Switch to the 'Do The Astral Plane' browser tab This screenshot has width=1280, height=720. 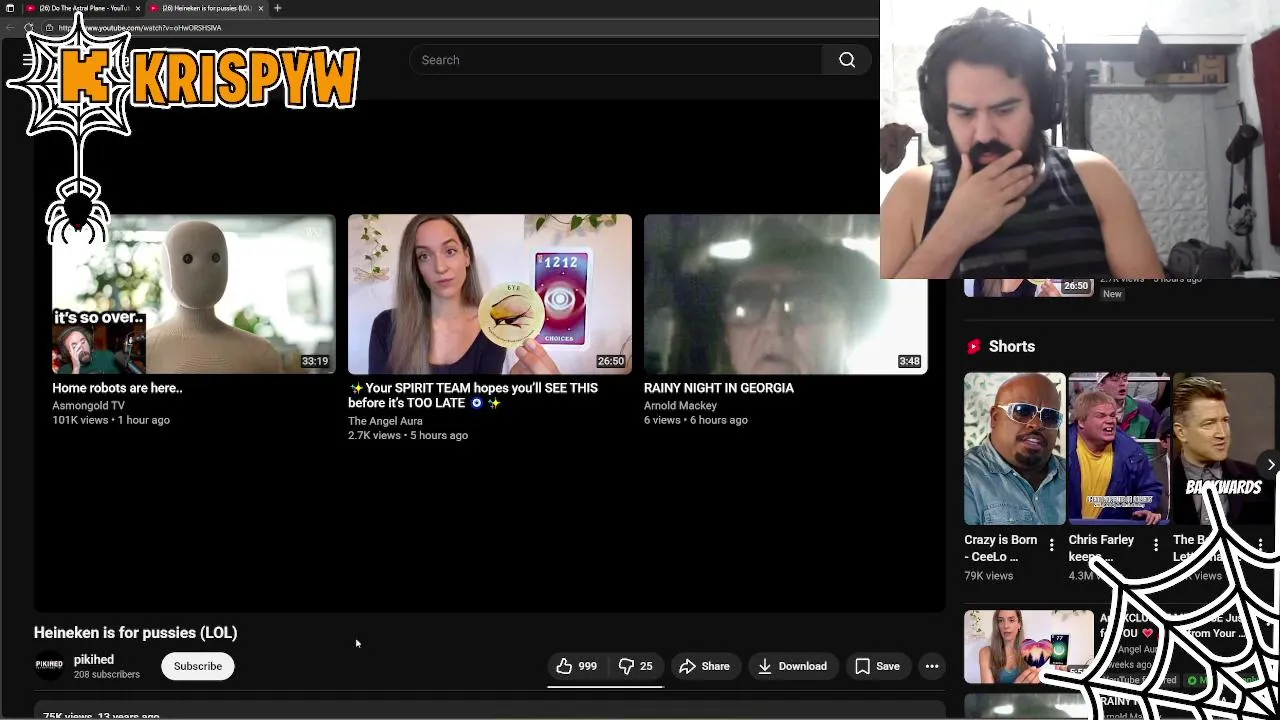[x=82, y=8]
